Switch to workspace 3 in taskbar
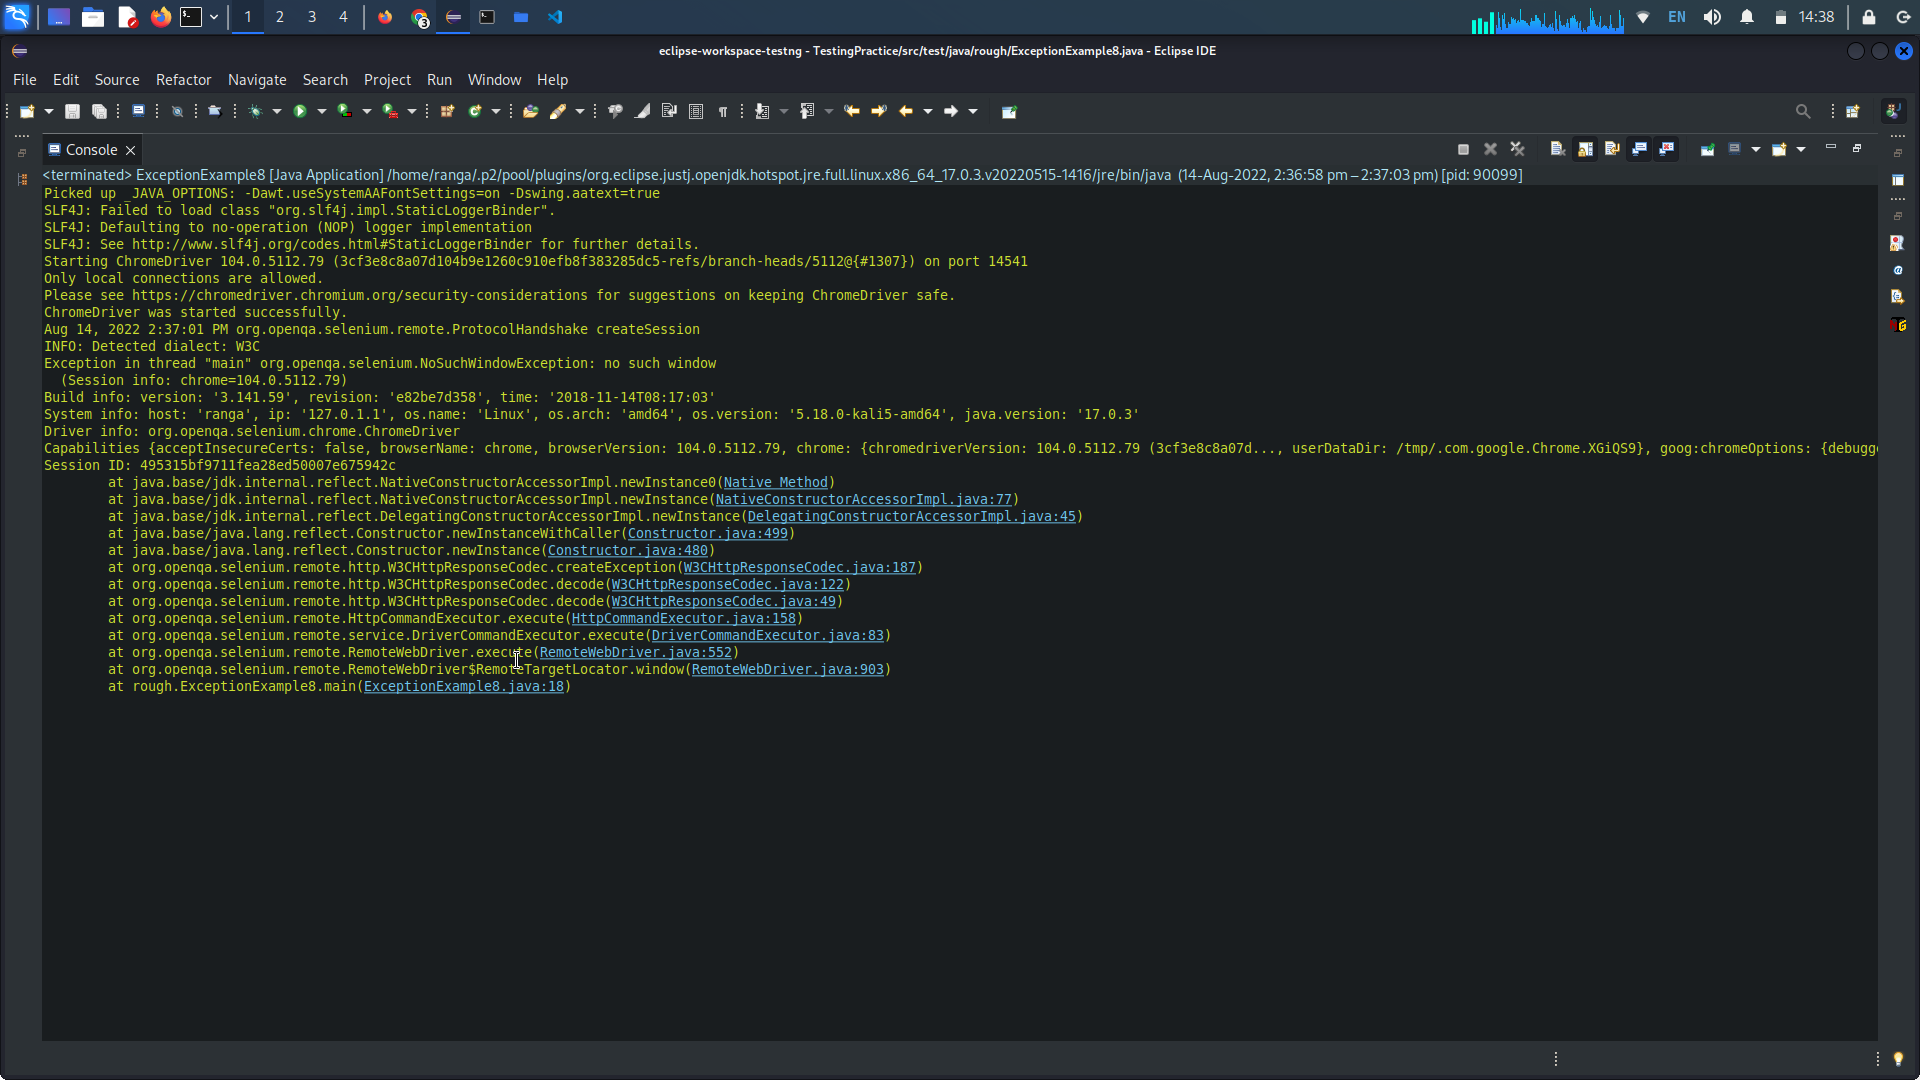 tap(312, 17)
